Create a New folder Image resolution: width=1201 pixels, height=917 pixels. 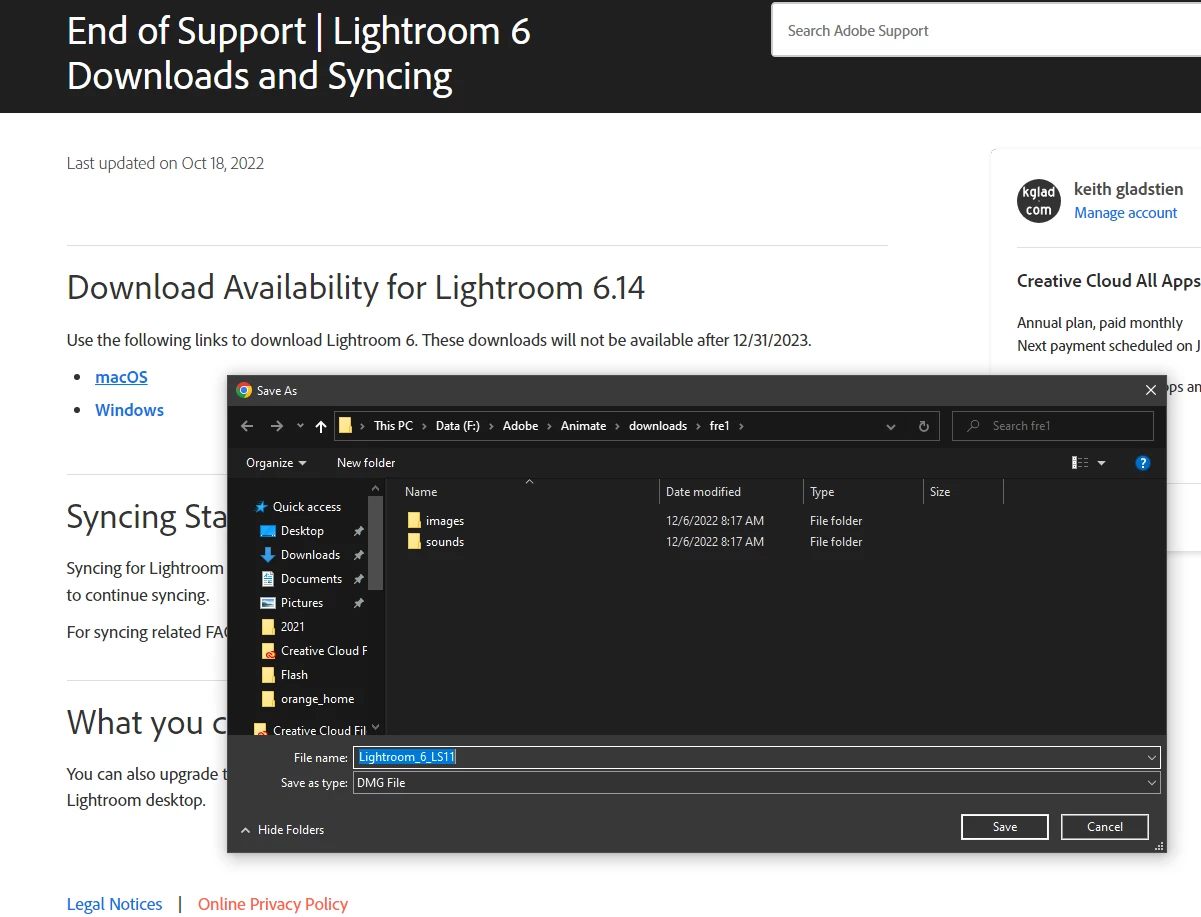[366, 463]
